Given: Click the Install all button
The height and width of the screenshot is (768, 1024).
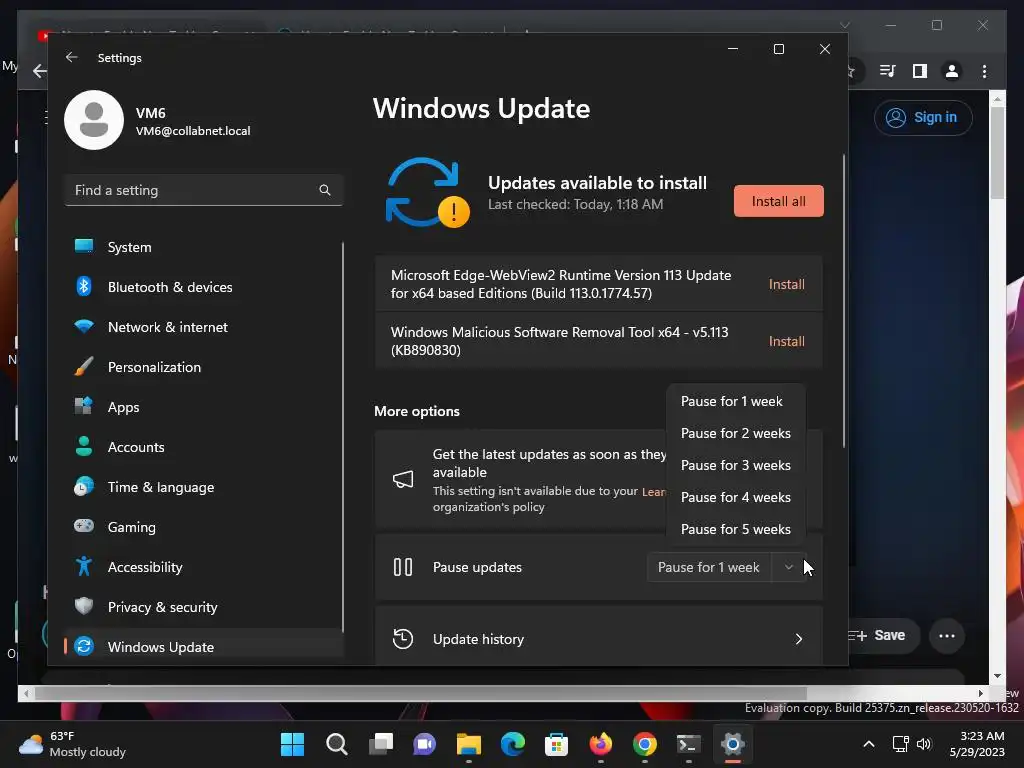Looking at the screenshot, I should point(778,201).
